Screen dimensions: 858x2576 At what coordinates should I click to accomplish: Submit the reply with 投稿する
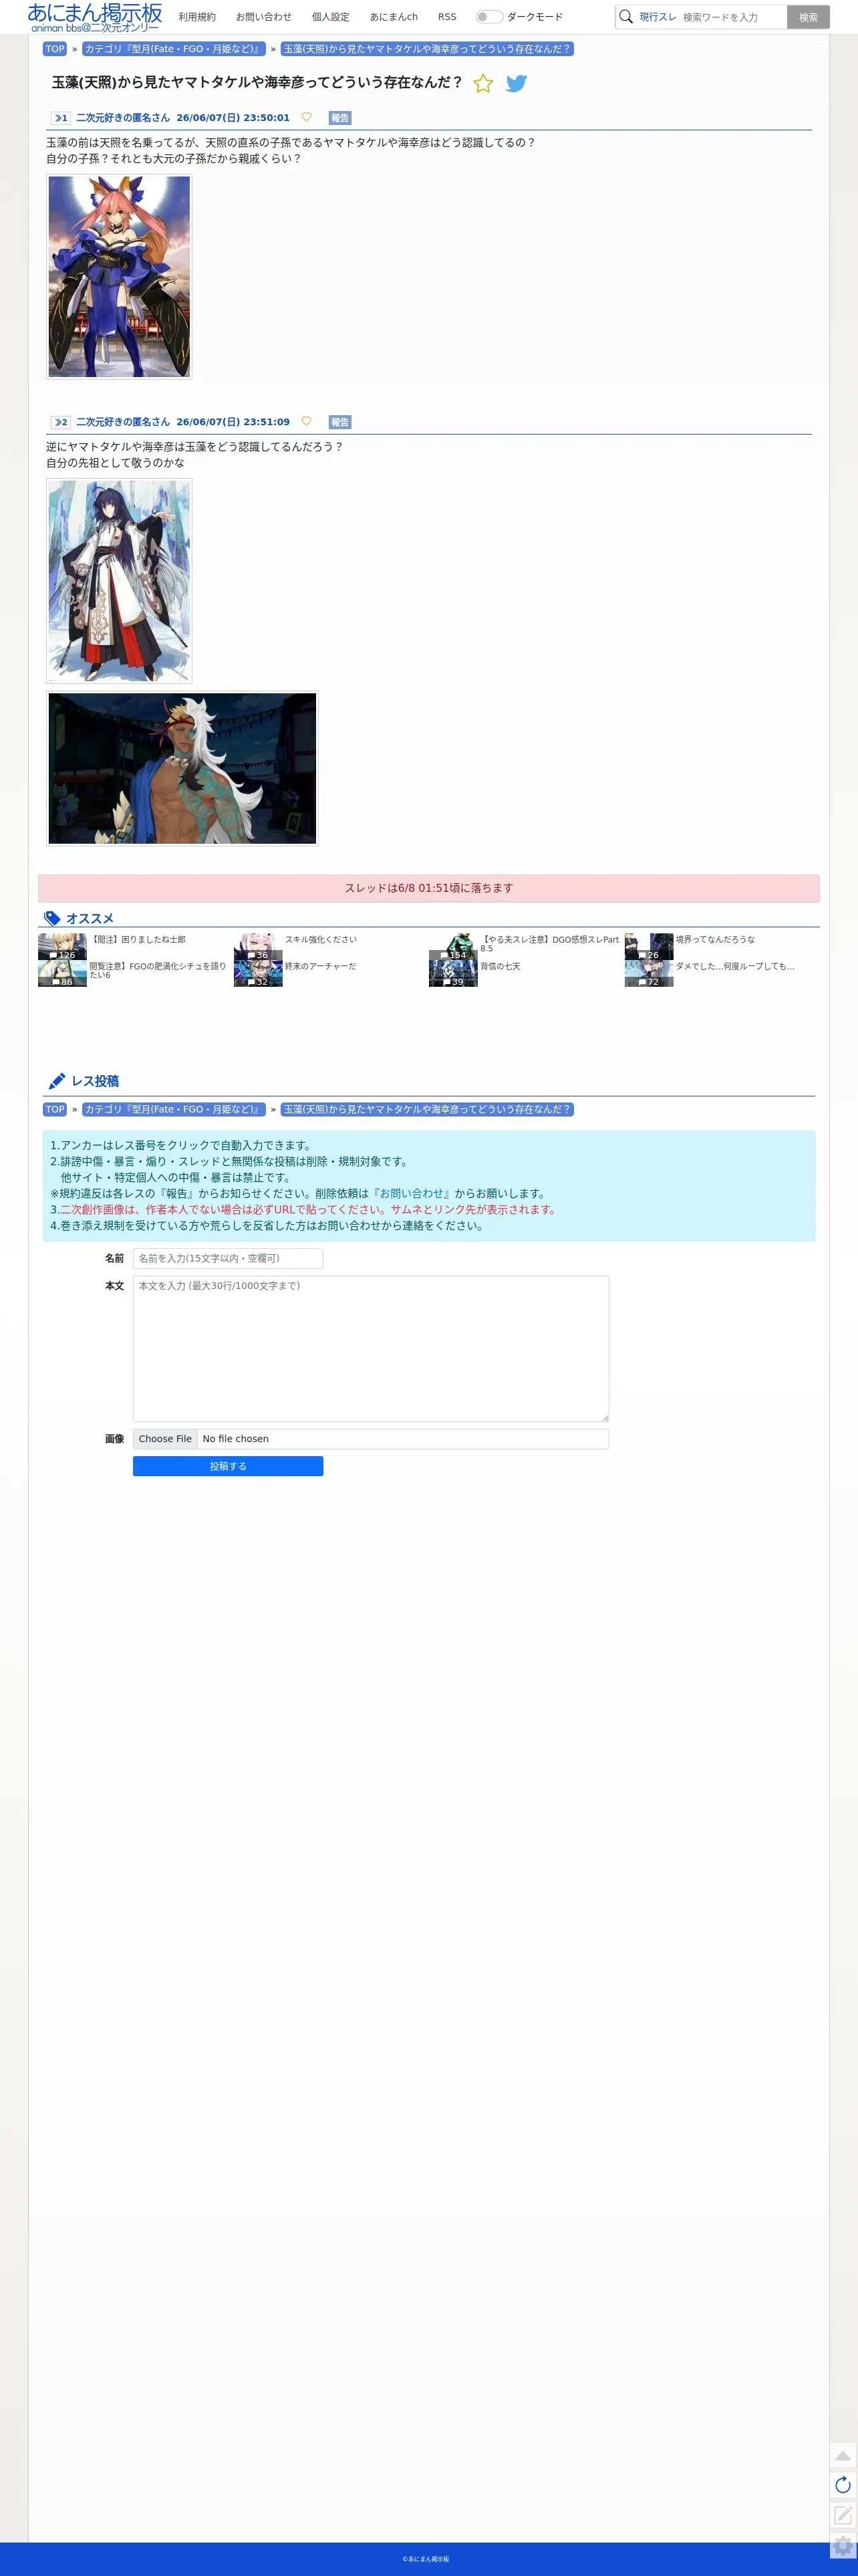(228, 1466)
